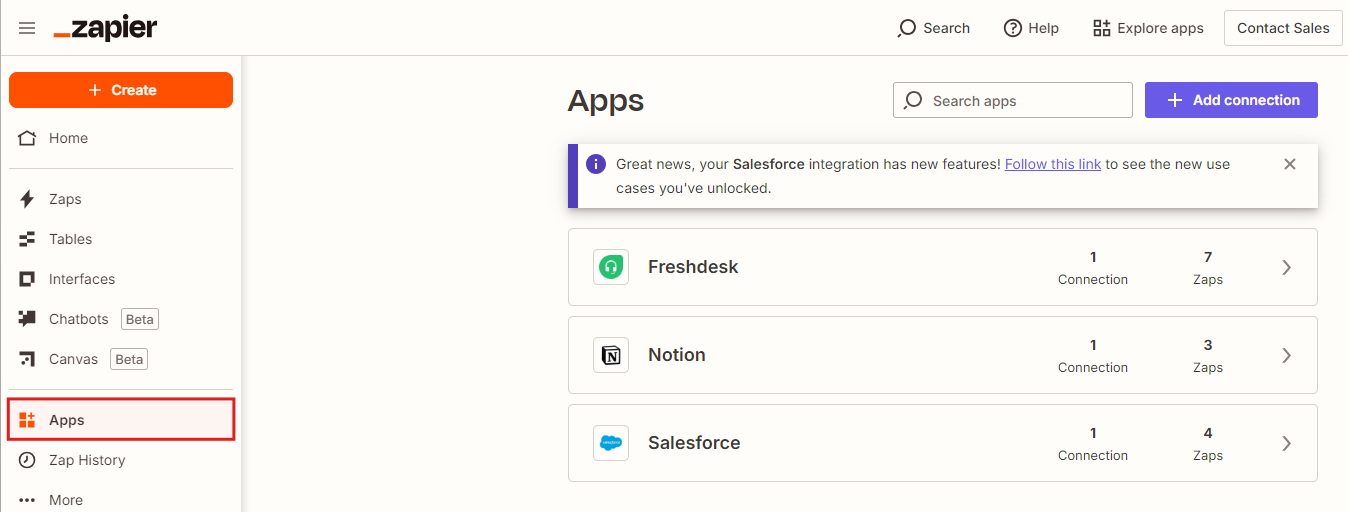Click Freshdesk's 1 Connection count
Viewport: 1348px width, 512px height.
point(1093,268)
